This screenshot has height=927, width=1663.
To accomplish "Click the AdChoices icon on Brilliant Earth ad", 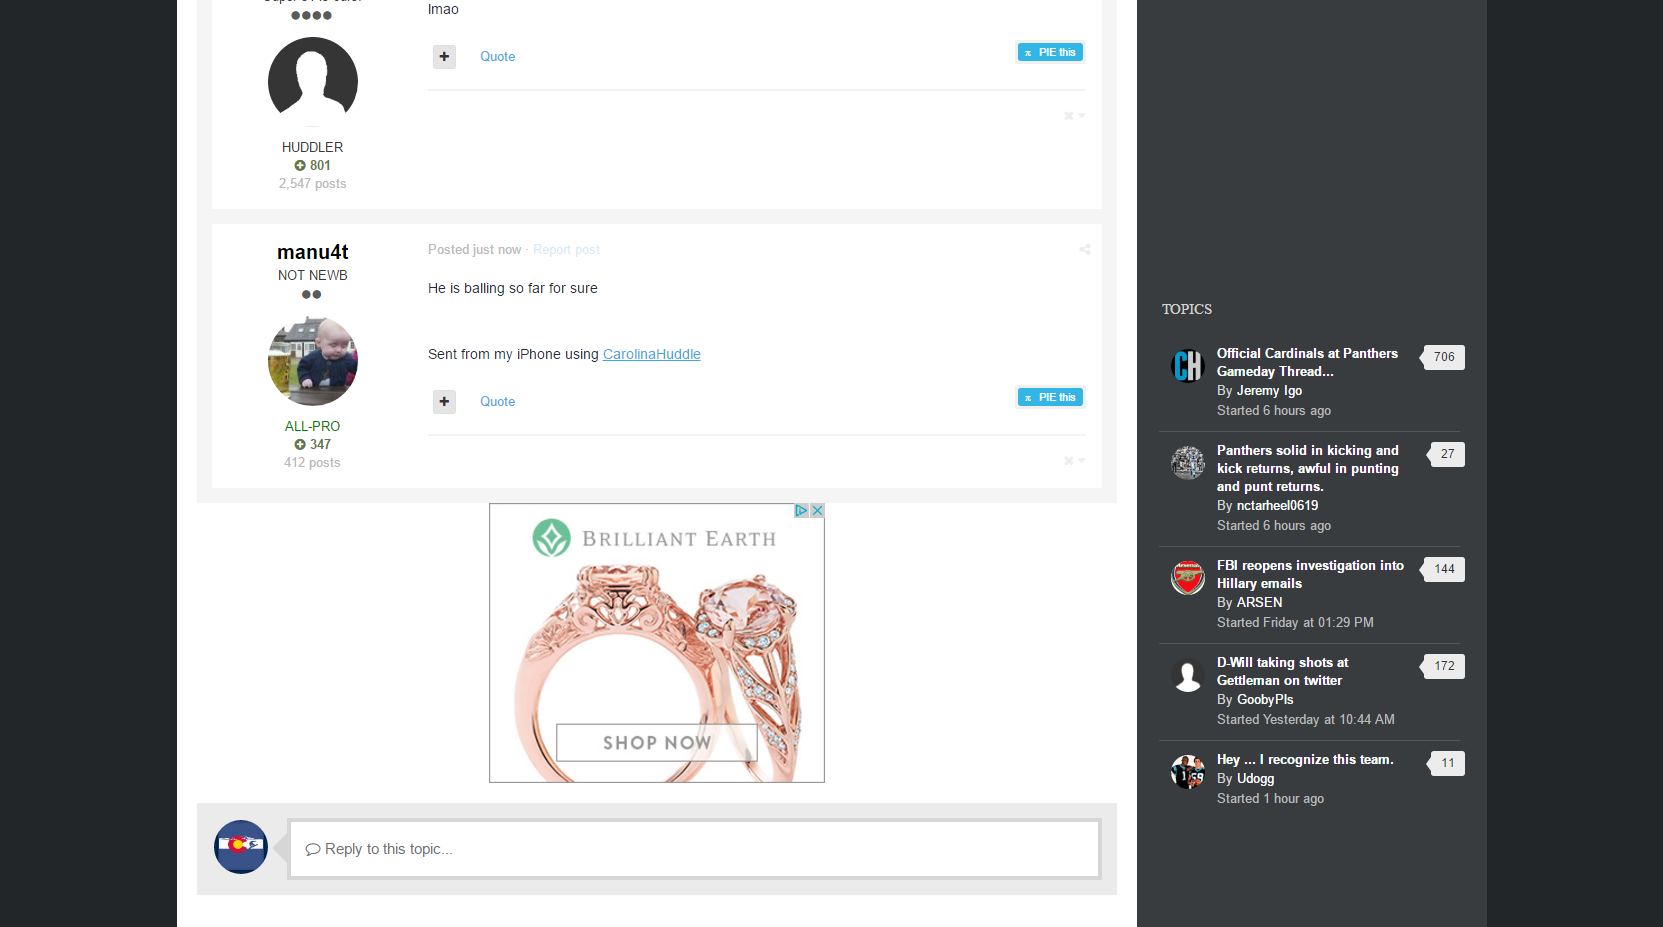I will [x=801, y=511].
